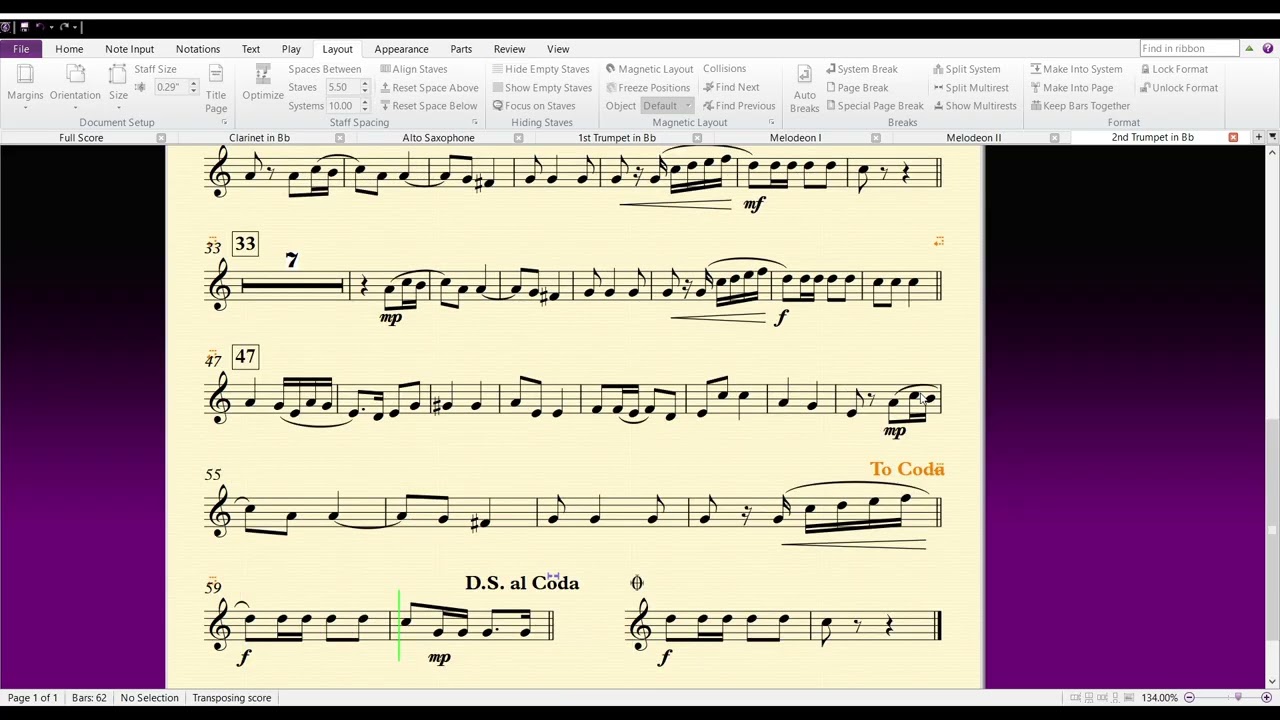Viewport: 1280px width, 720px height.
Task: Expand Document Setup dialog launcher
Action: coord(224,123)
